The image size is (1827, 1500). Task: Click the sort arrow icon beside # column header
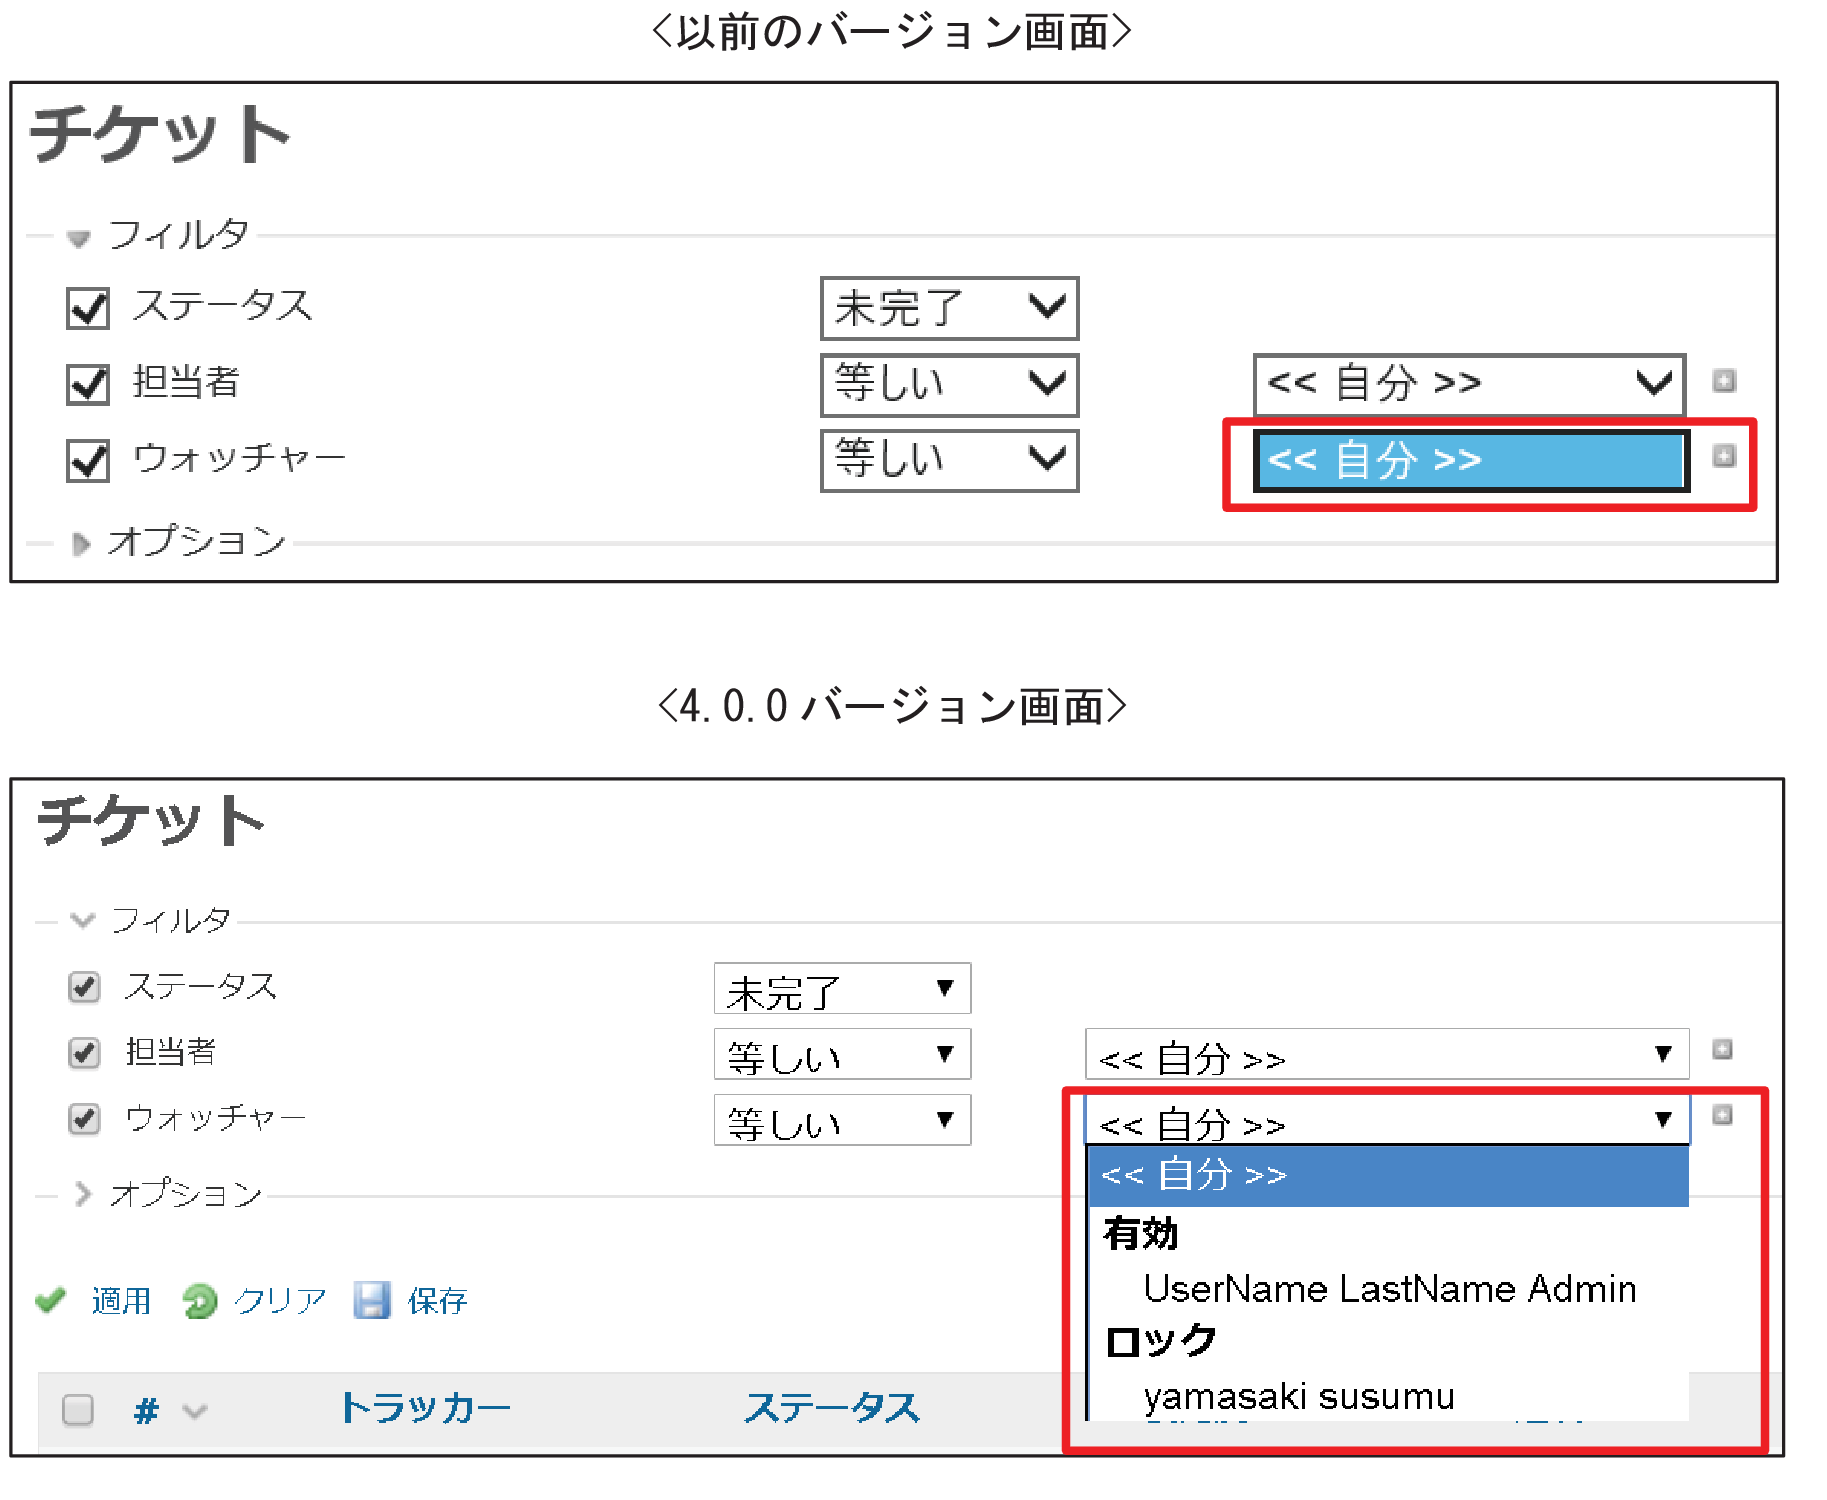(x=192, y=1411)
